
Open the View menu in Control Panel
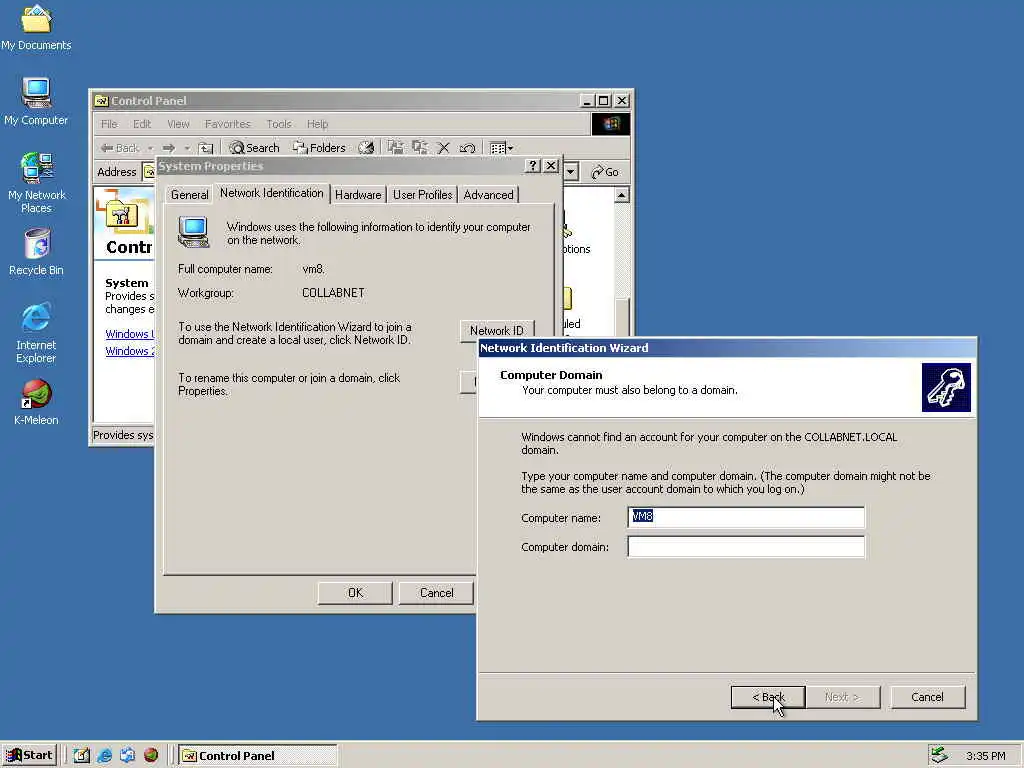point(178,124)
